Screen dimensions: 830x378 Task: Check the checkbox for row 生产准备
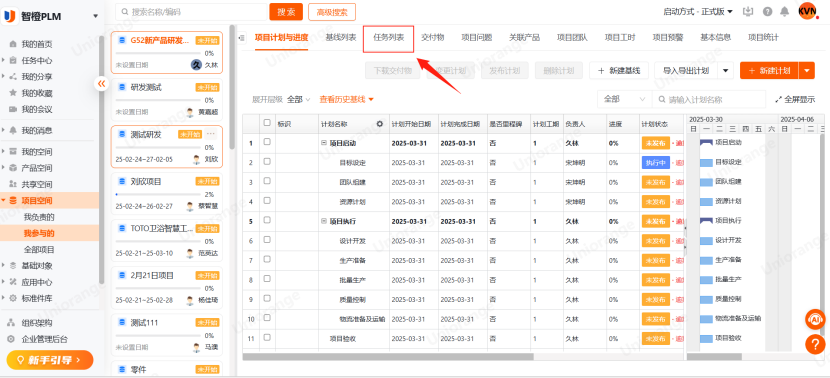pos(267,259)
